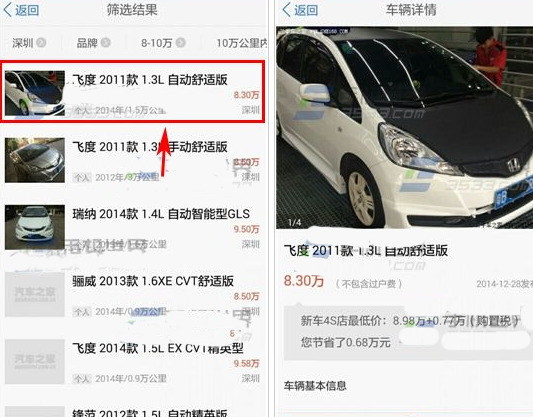The image size is (533, 417).
Task: Clear the 品牌 brand filter icon
Action: (106, 43)
